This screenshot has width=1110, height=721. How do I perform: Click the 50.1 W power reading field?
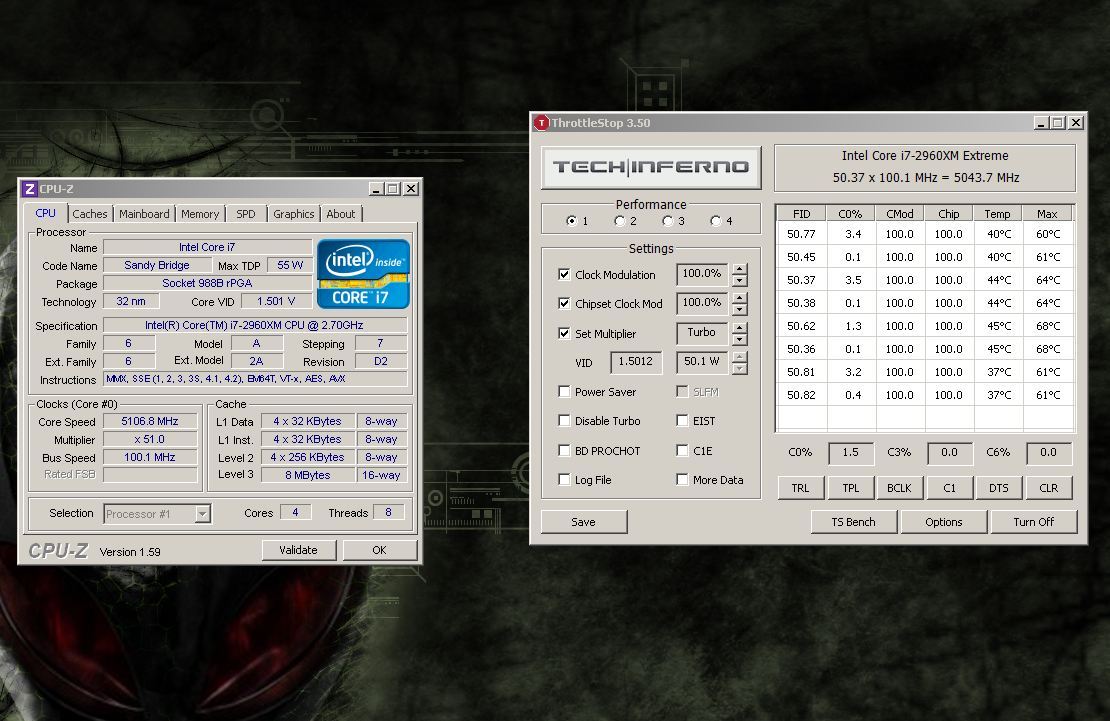[702, 362]
